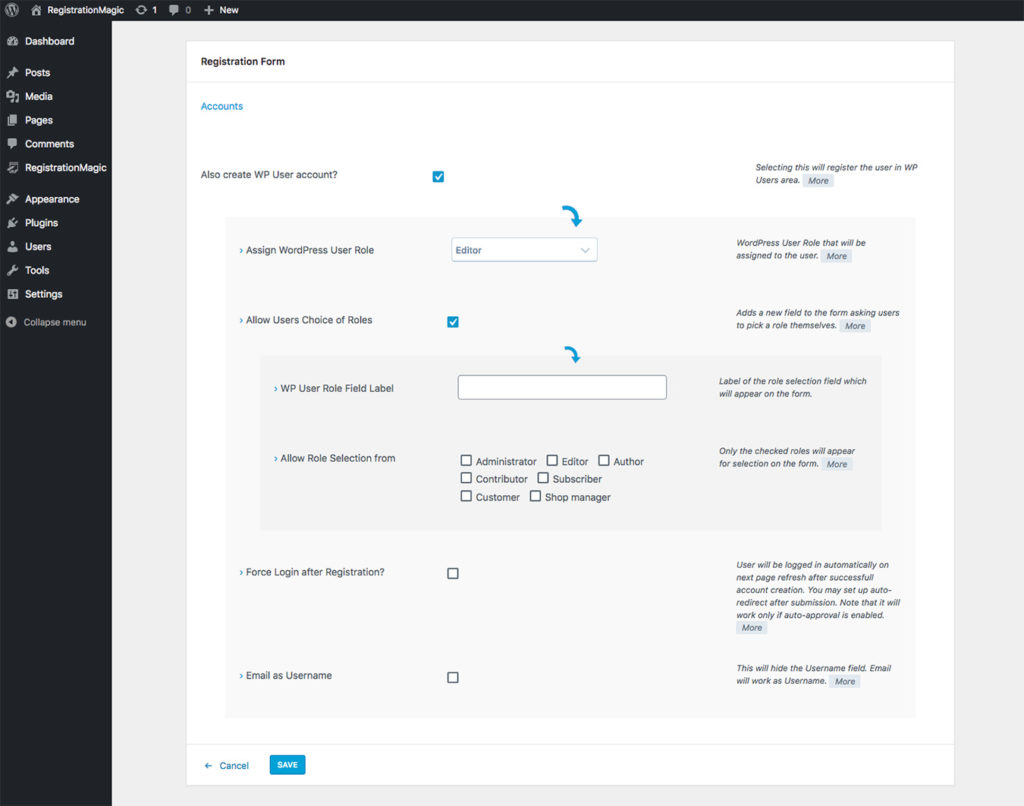This screenshot has width=1024, height=806.
Task: Open the Appearance menu in sidebar
Action: [x=52, y=199]
